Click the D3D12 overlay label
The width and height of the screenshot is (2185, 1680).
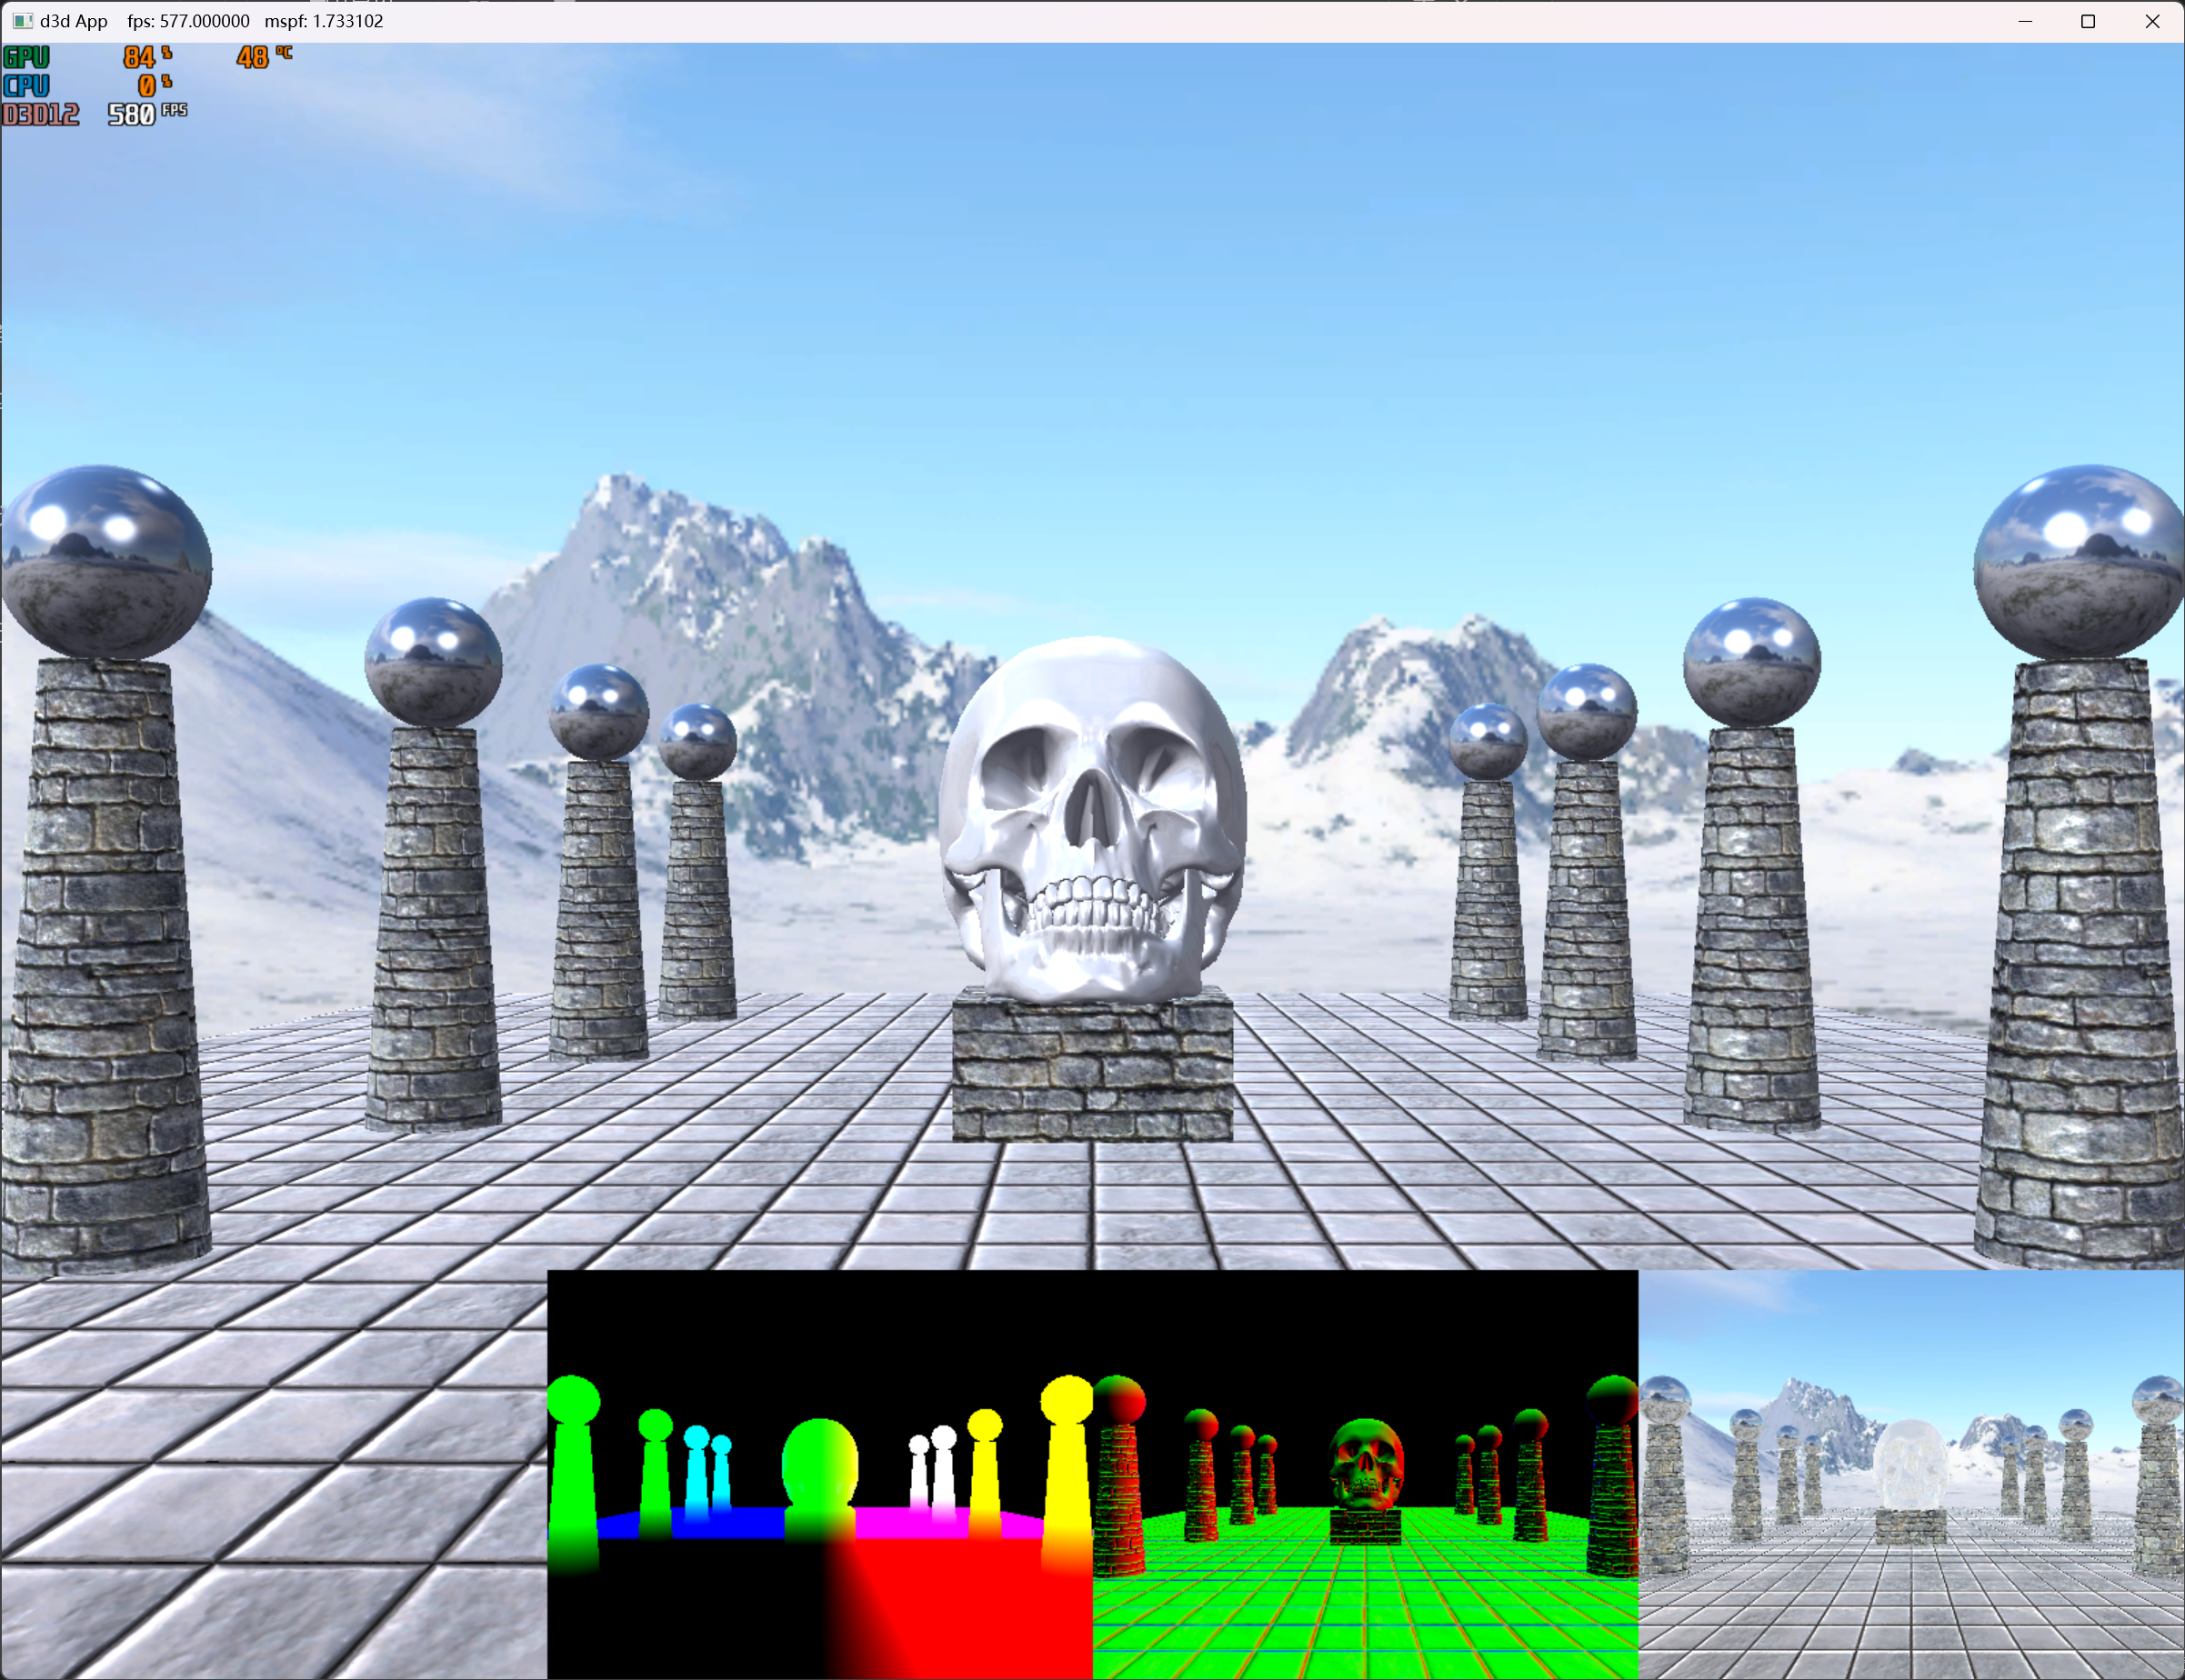click(41, 115)
